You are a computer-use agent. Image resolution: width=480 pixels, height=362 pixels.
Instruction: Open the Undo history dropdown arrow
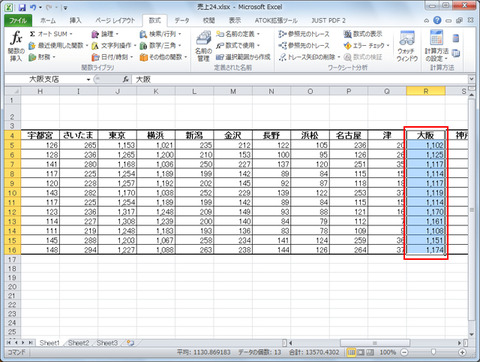coord(40,7)
